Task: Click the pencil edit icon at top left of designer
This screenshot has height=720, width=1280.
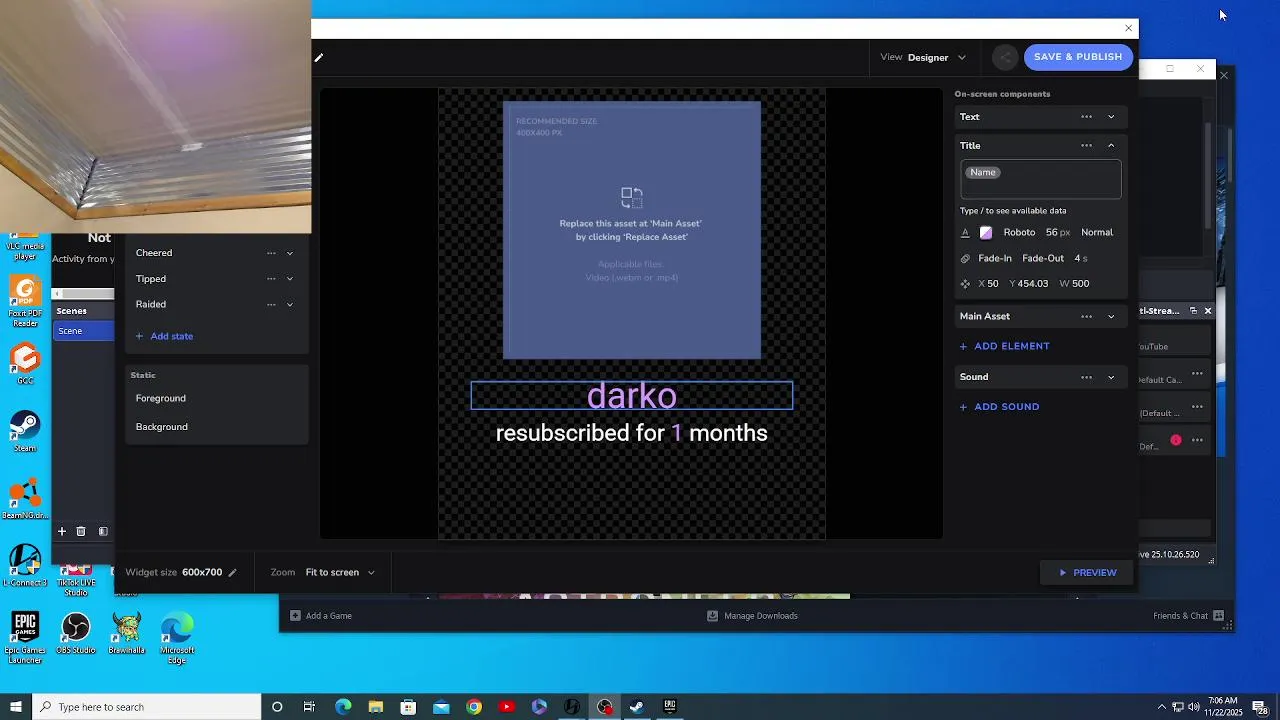Action: click(x=319, y=58)
